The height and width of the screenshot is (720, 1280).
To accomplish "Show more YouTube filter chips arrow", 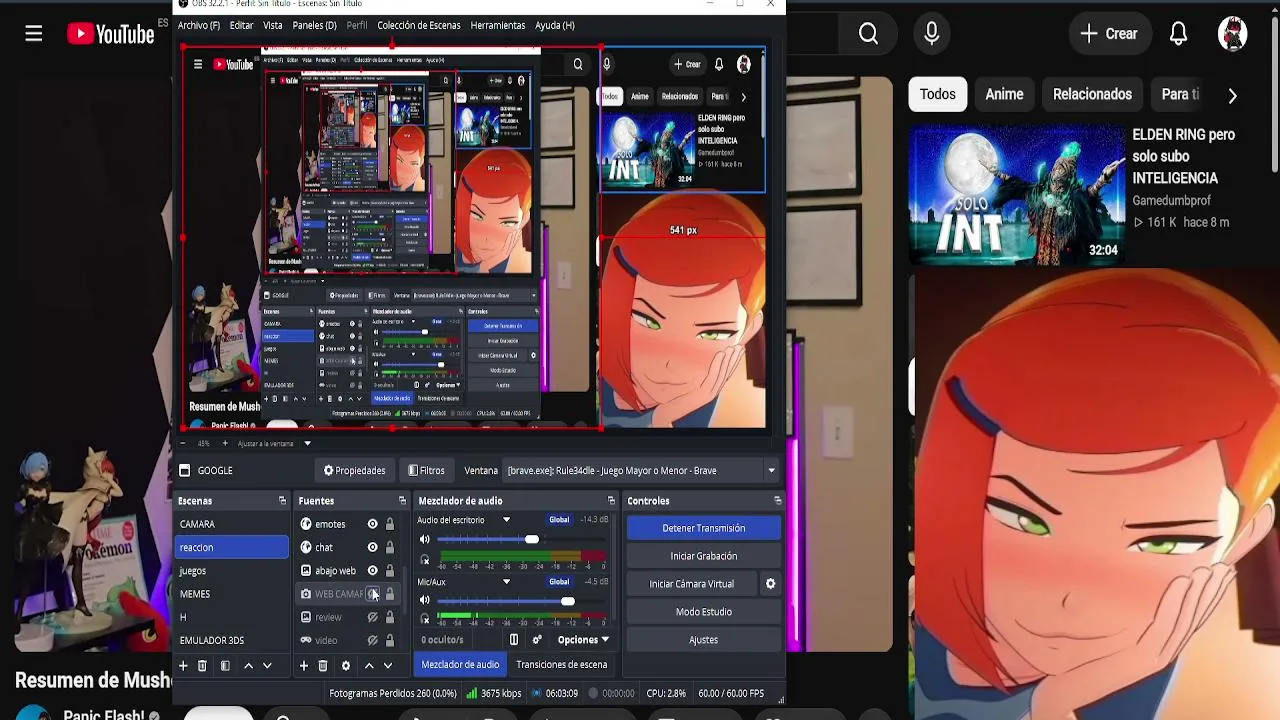I will (x=1232, y=96).
